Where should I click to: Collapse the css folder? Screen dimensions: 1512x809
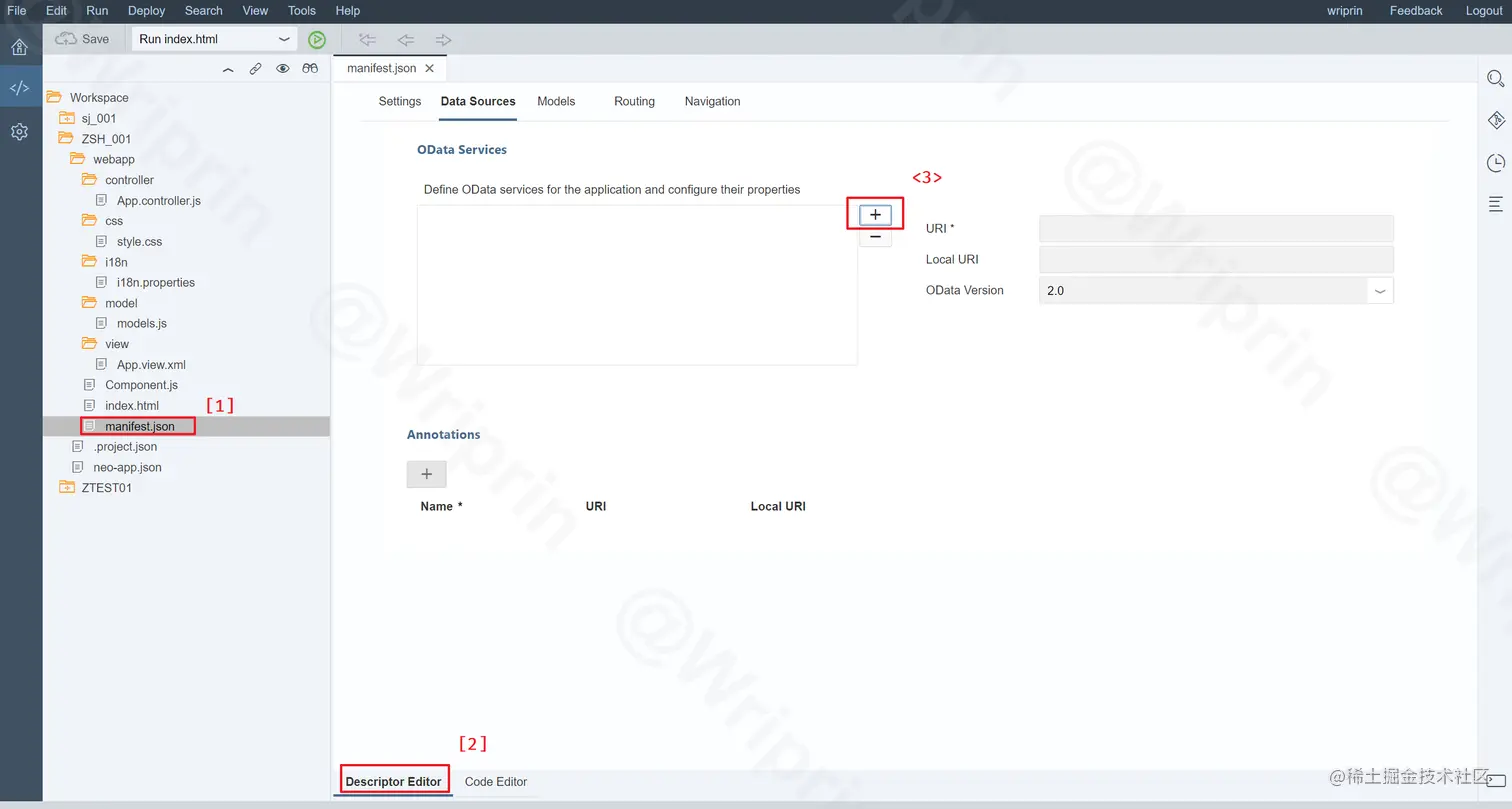click(89, 221)
